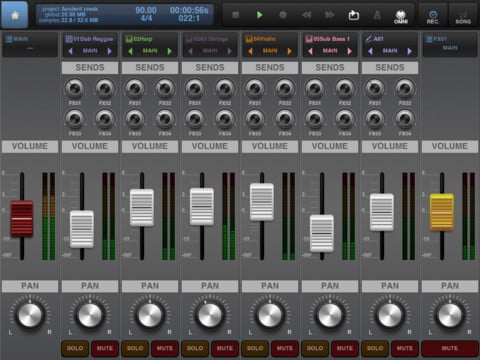Select next output for A01 channel
480x360 pixels.
tap(409, 51)
